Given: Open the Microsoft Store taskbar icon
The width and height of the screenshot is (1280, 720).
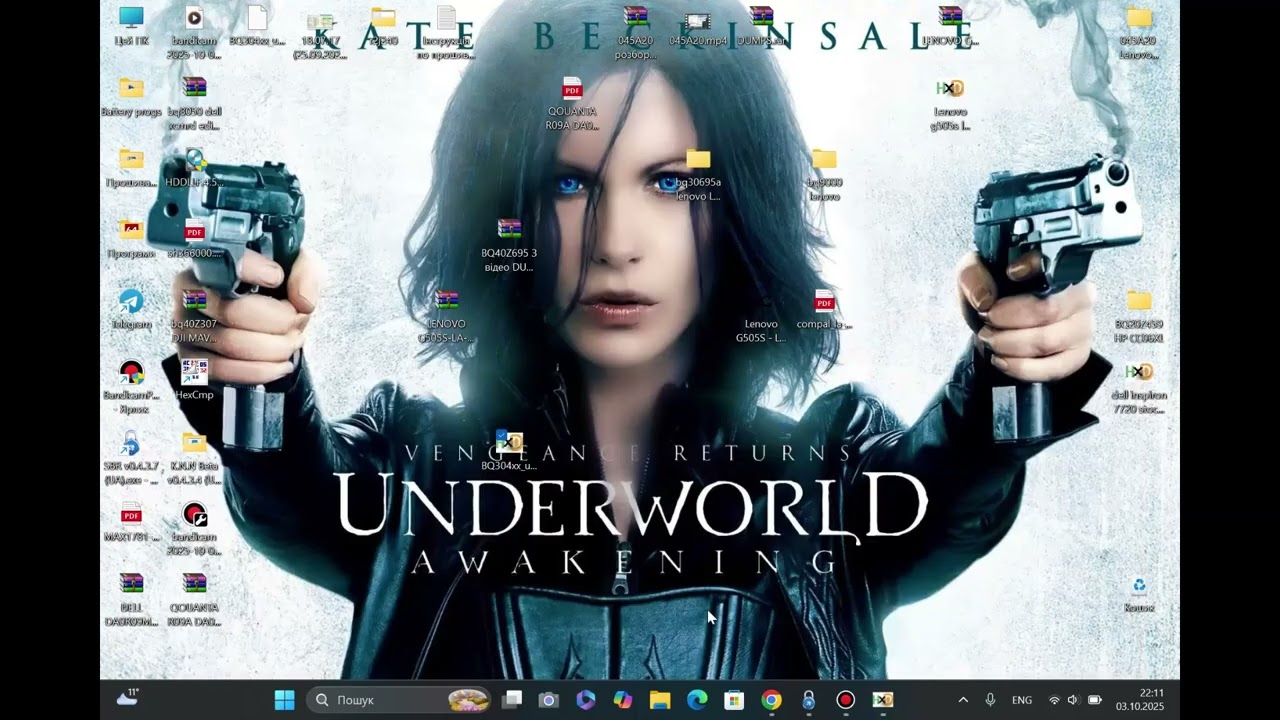Looking at the screenshot, I should (734, 700).
